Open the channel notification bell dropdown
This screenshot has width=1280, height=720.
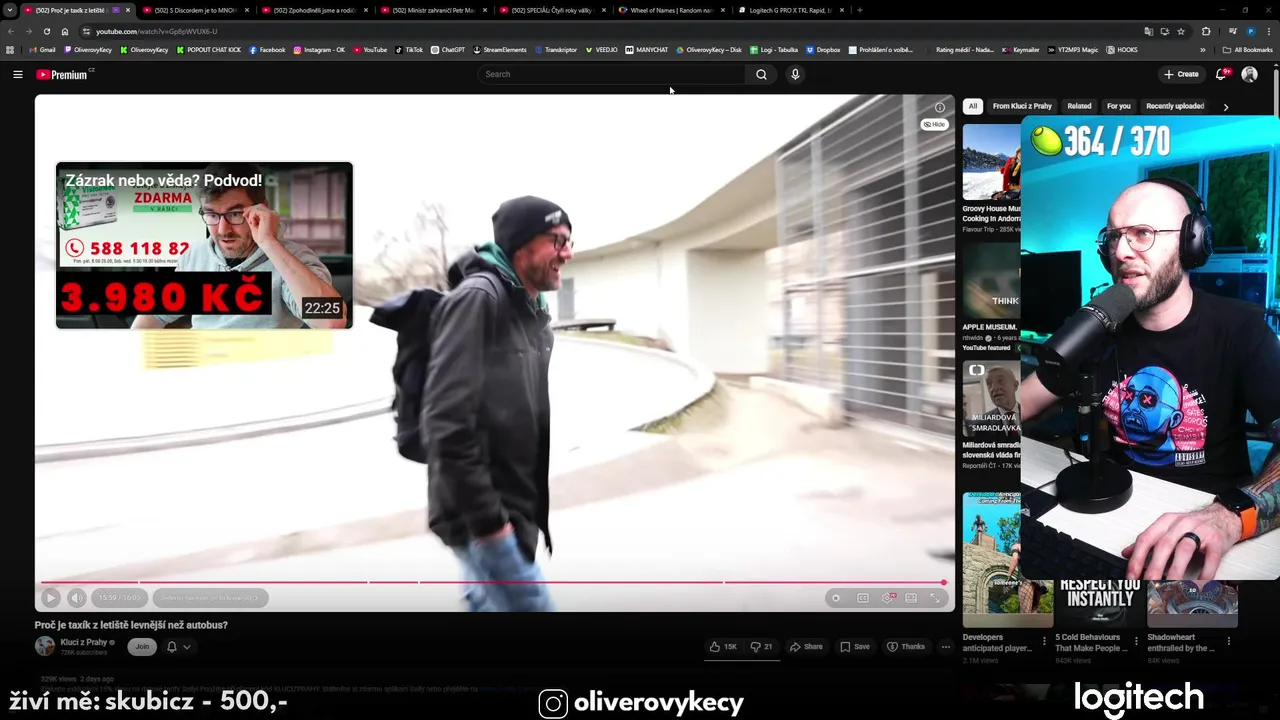click(x=178, y=646)
